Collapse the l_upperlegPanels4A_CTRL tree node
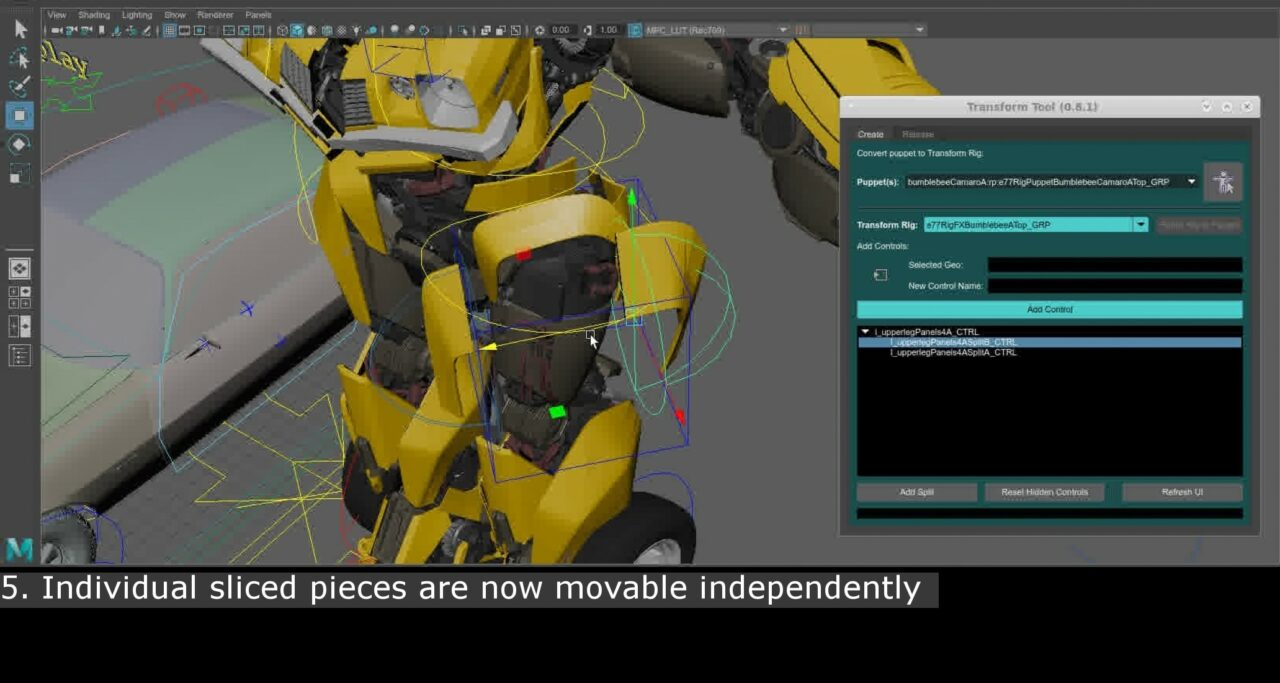 866,331
